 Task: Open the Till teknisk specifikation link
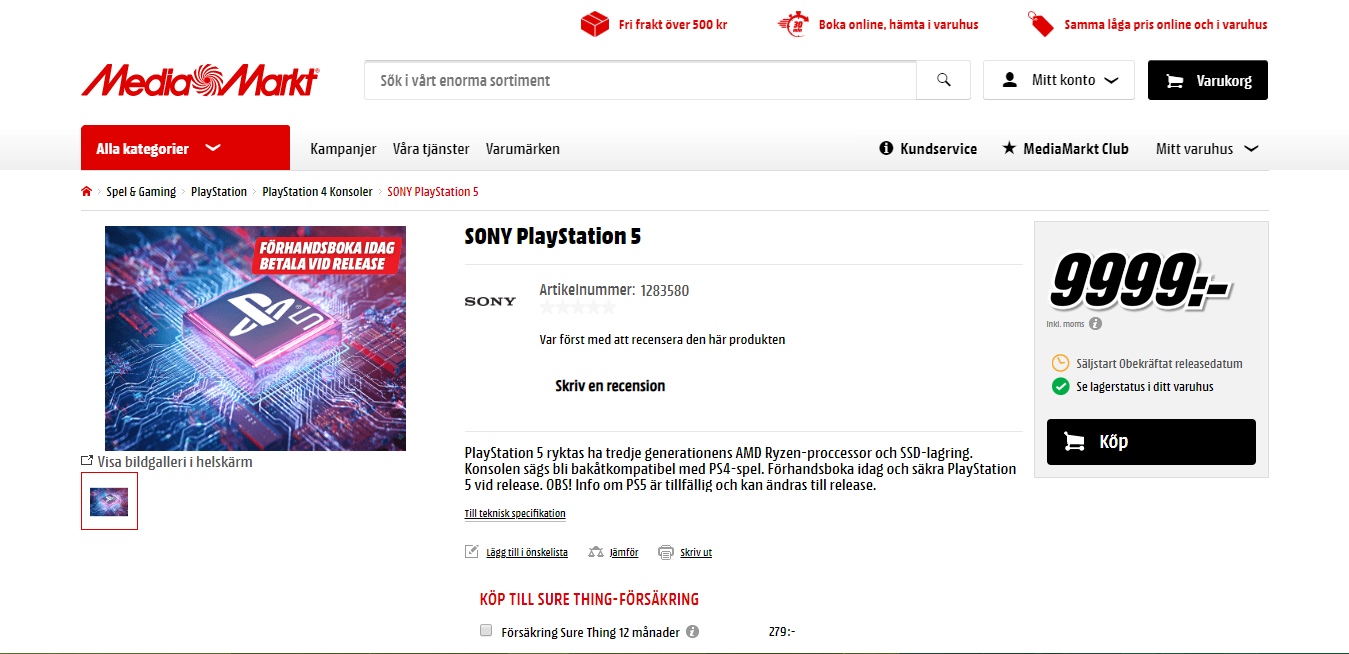(x=515, y=514)
